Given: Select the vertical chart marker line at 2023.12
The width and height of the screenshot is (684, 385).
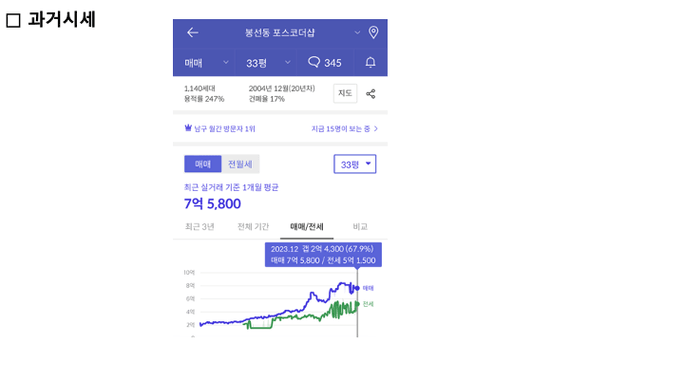Looking at the screenshot, I should pyautogui.click(x=357, y=302).
